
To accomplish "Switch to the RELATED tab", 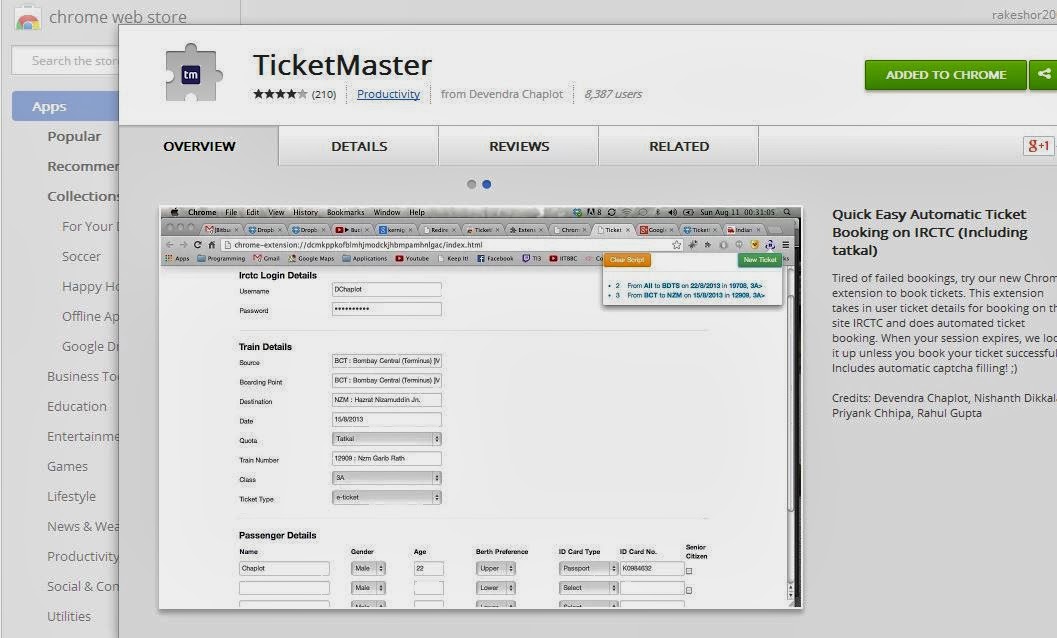I will (679, 146).
